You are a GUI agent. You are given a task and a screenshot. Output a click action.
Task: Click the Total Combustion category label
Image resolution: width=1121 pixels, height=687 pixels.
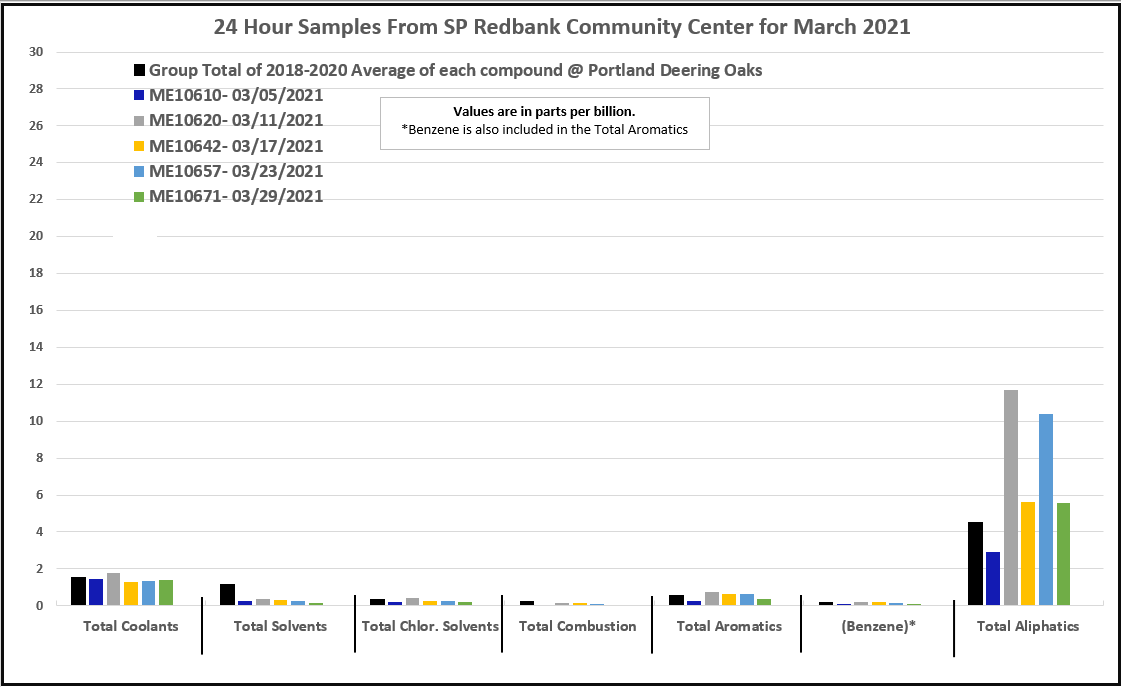pos(577,626)
